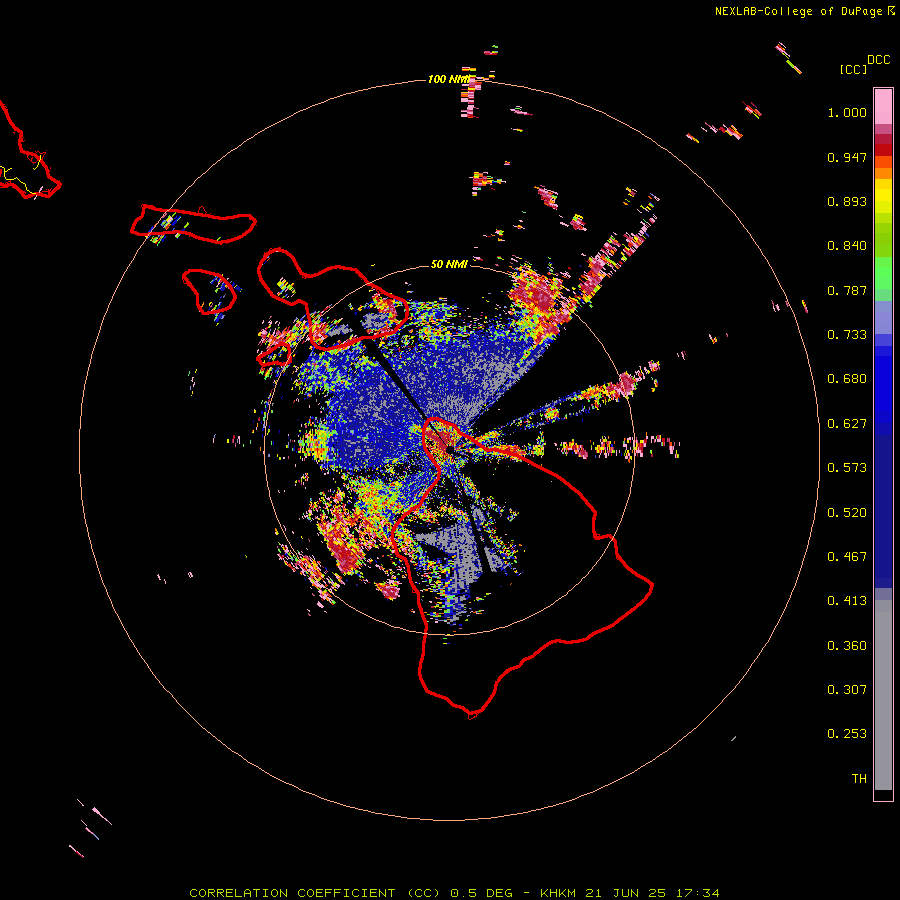Click the TH threshold label
900x900 pixels.
click(x=859, y=779)
